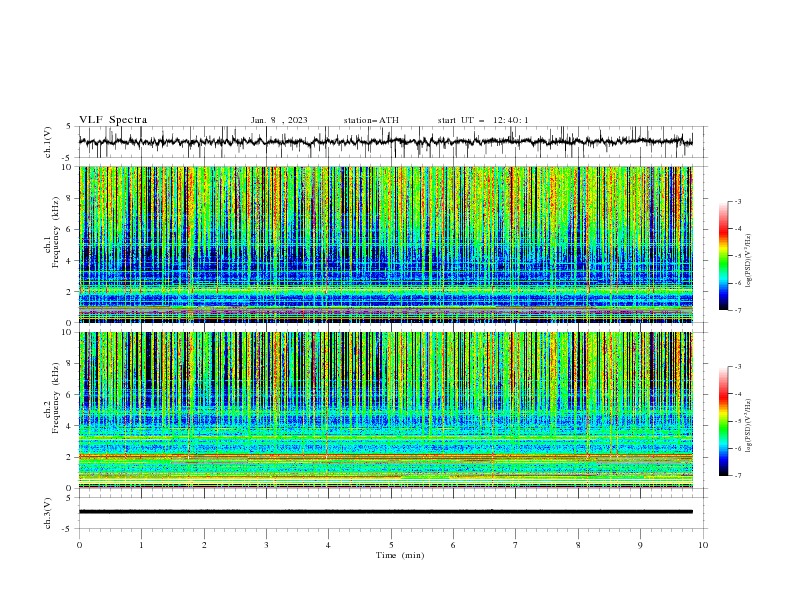Screen dimensions: 792x612
Task: Click upper colorbar 'log(PSD)(V²/Hz)' label
Action: 749,261
